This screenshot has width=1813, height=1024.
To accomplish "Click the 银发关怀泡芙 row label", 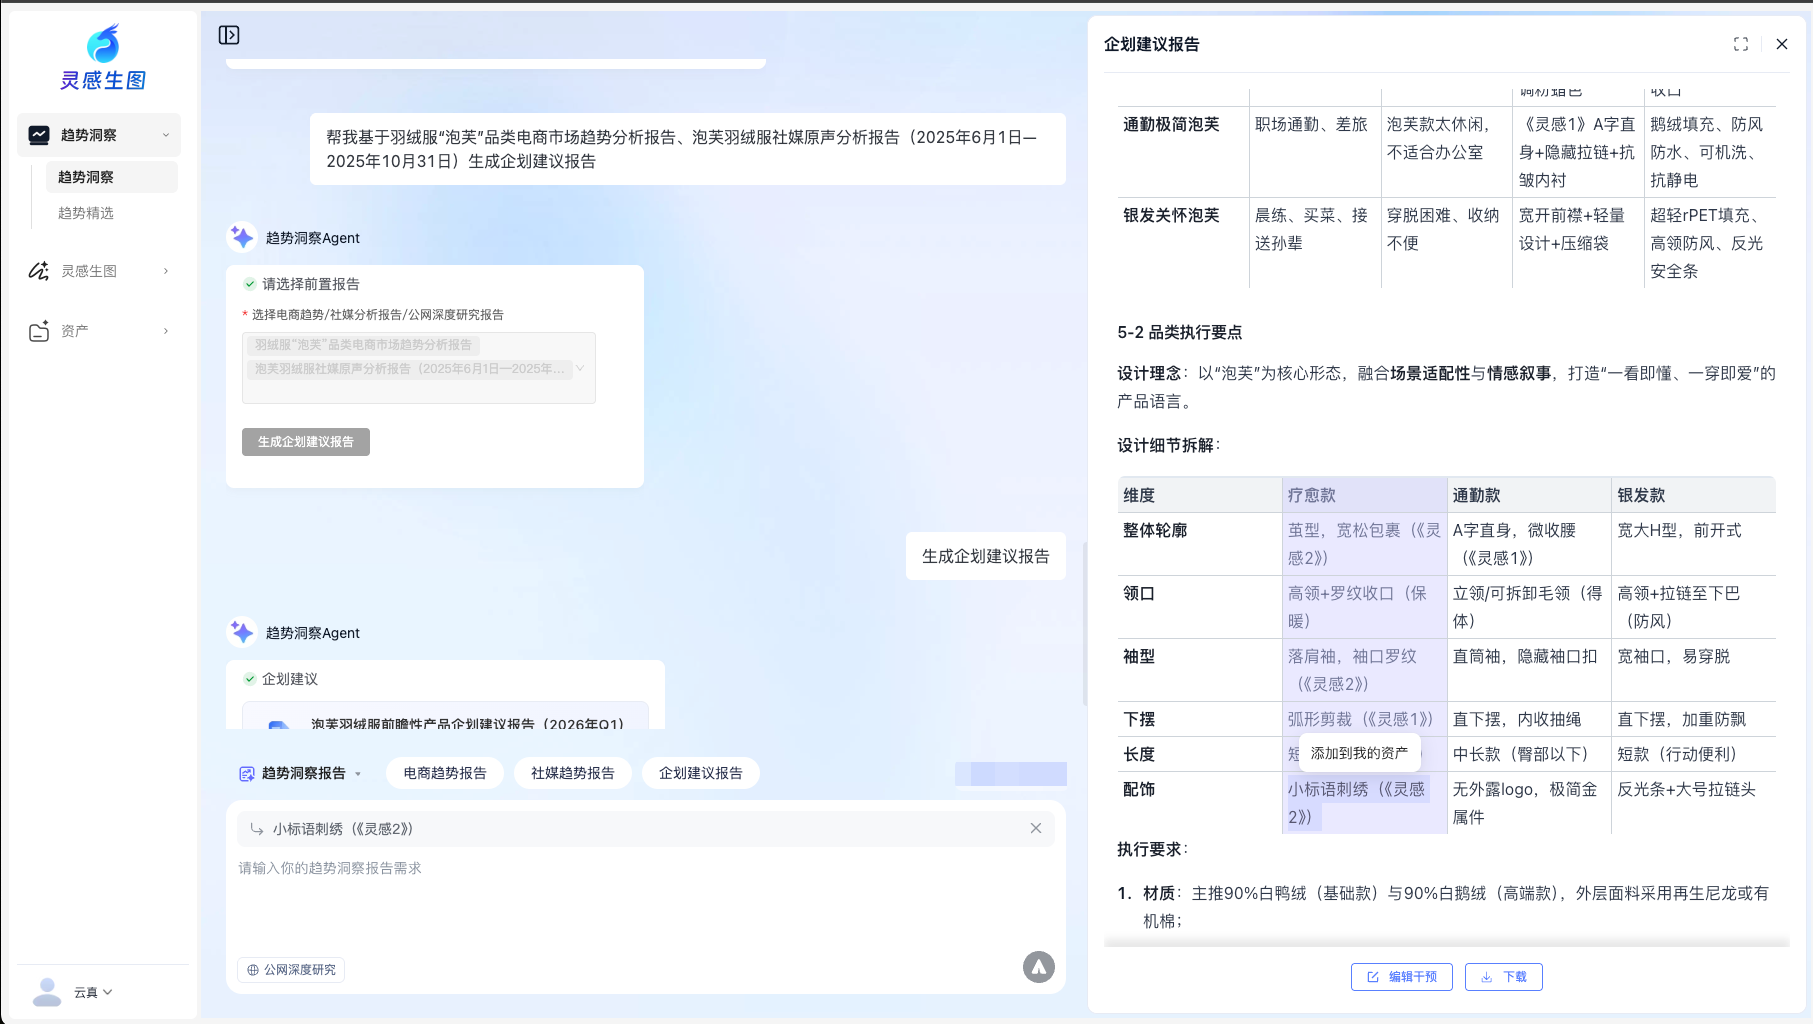I will [x=1171, y=215].
